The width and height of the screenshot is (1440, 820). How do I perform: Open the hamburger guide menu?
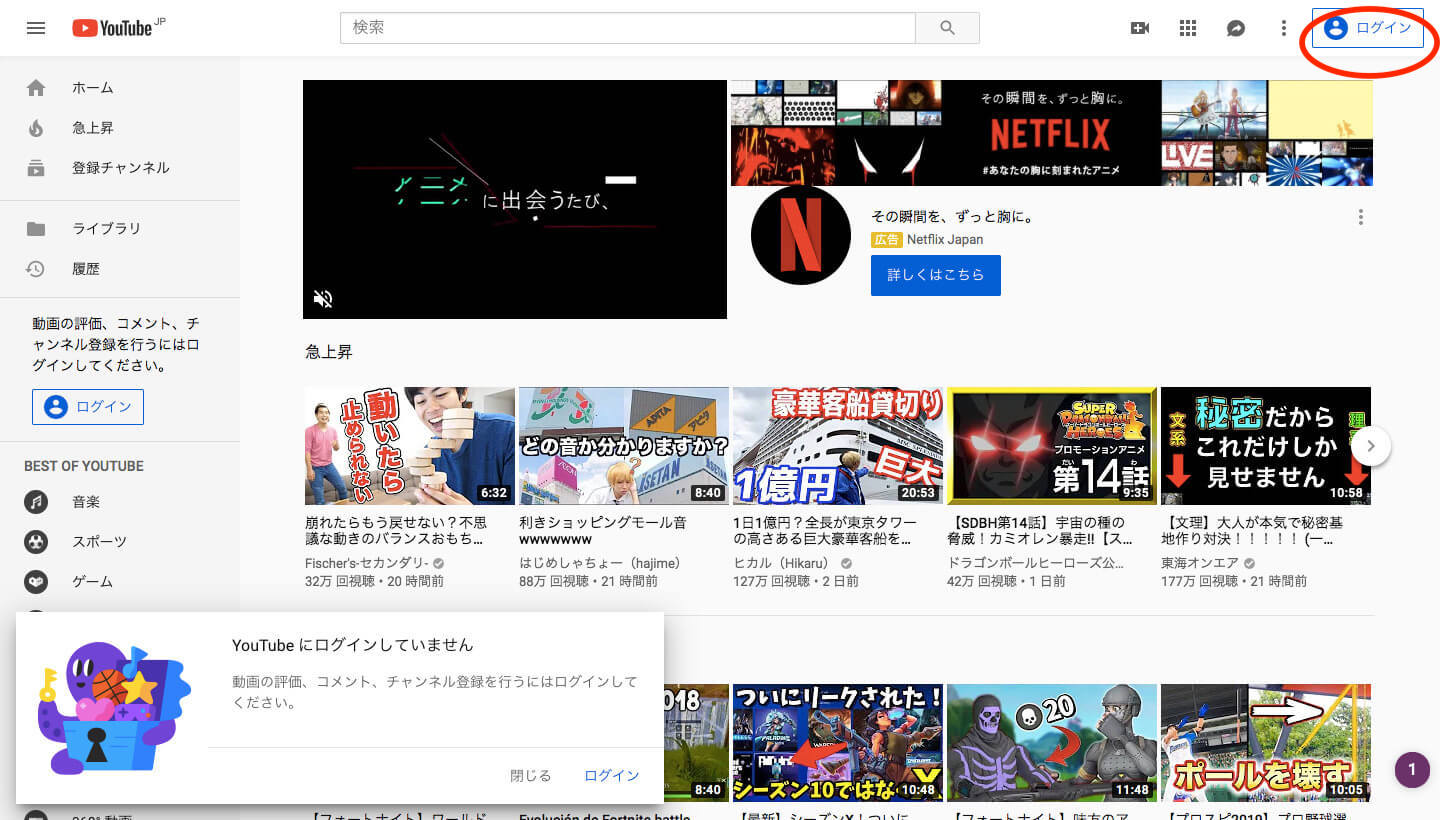coord(36,28)
